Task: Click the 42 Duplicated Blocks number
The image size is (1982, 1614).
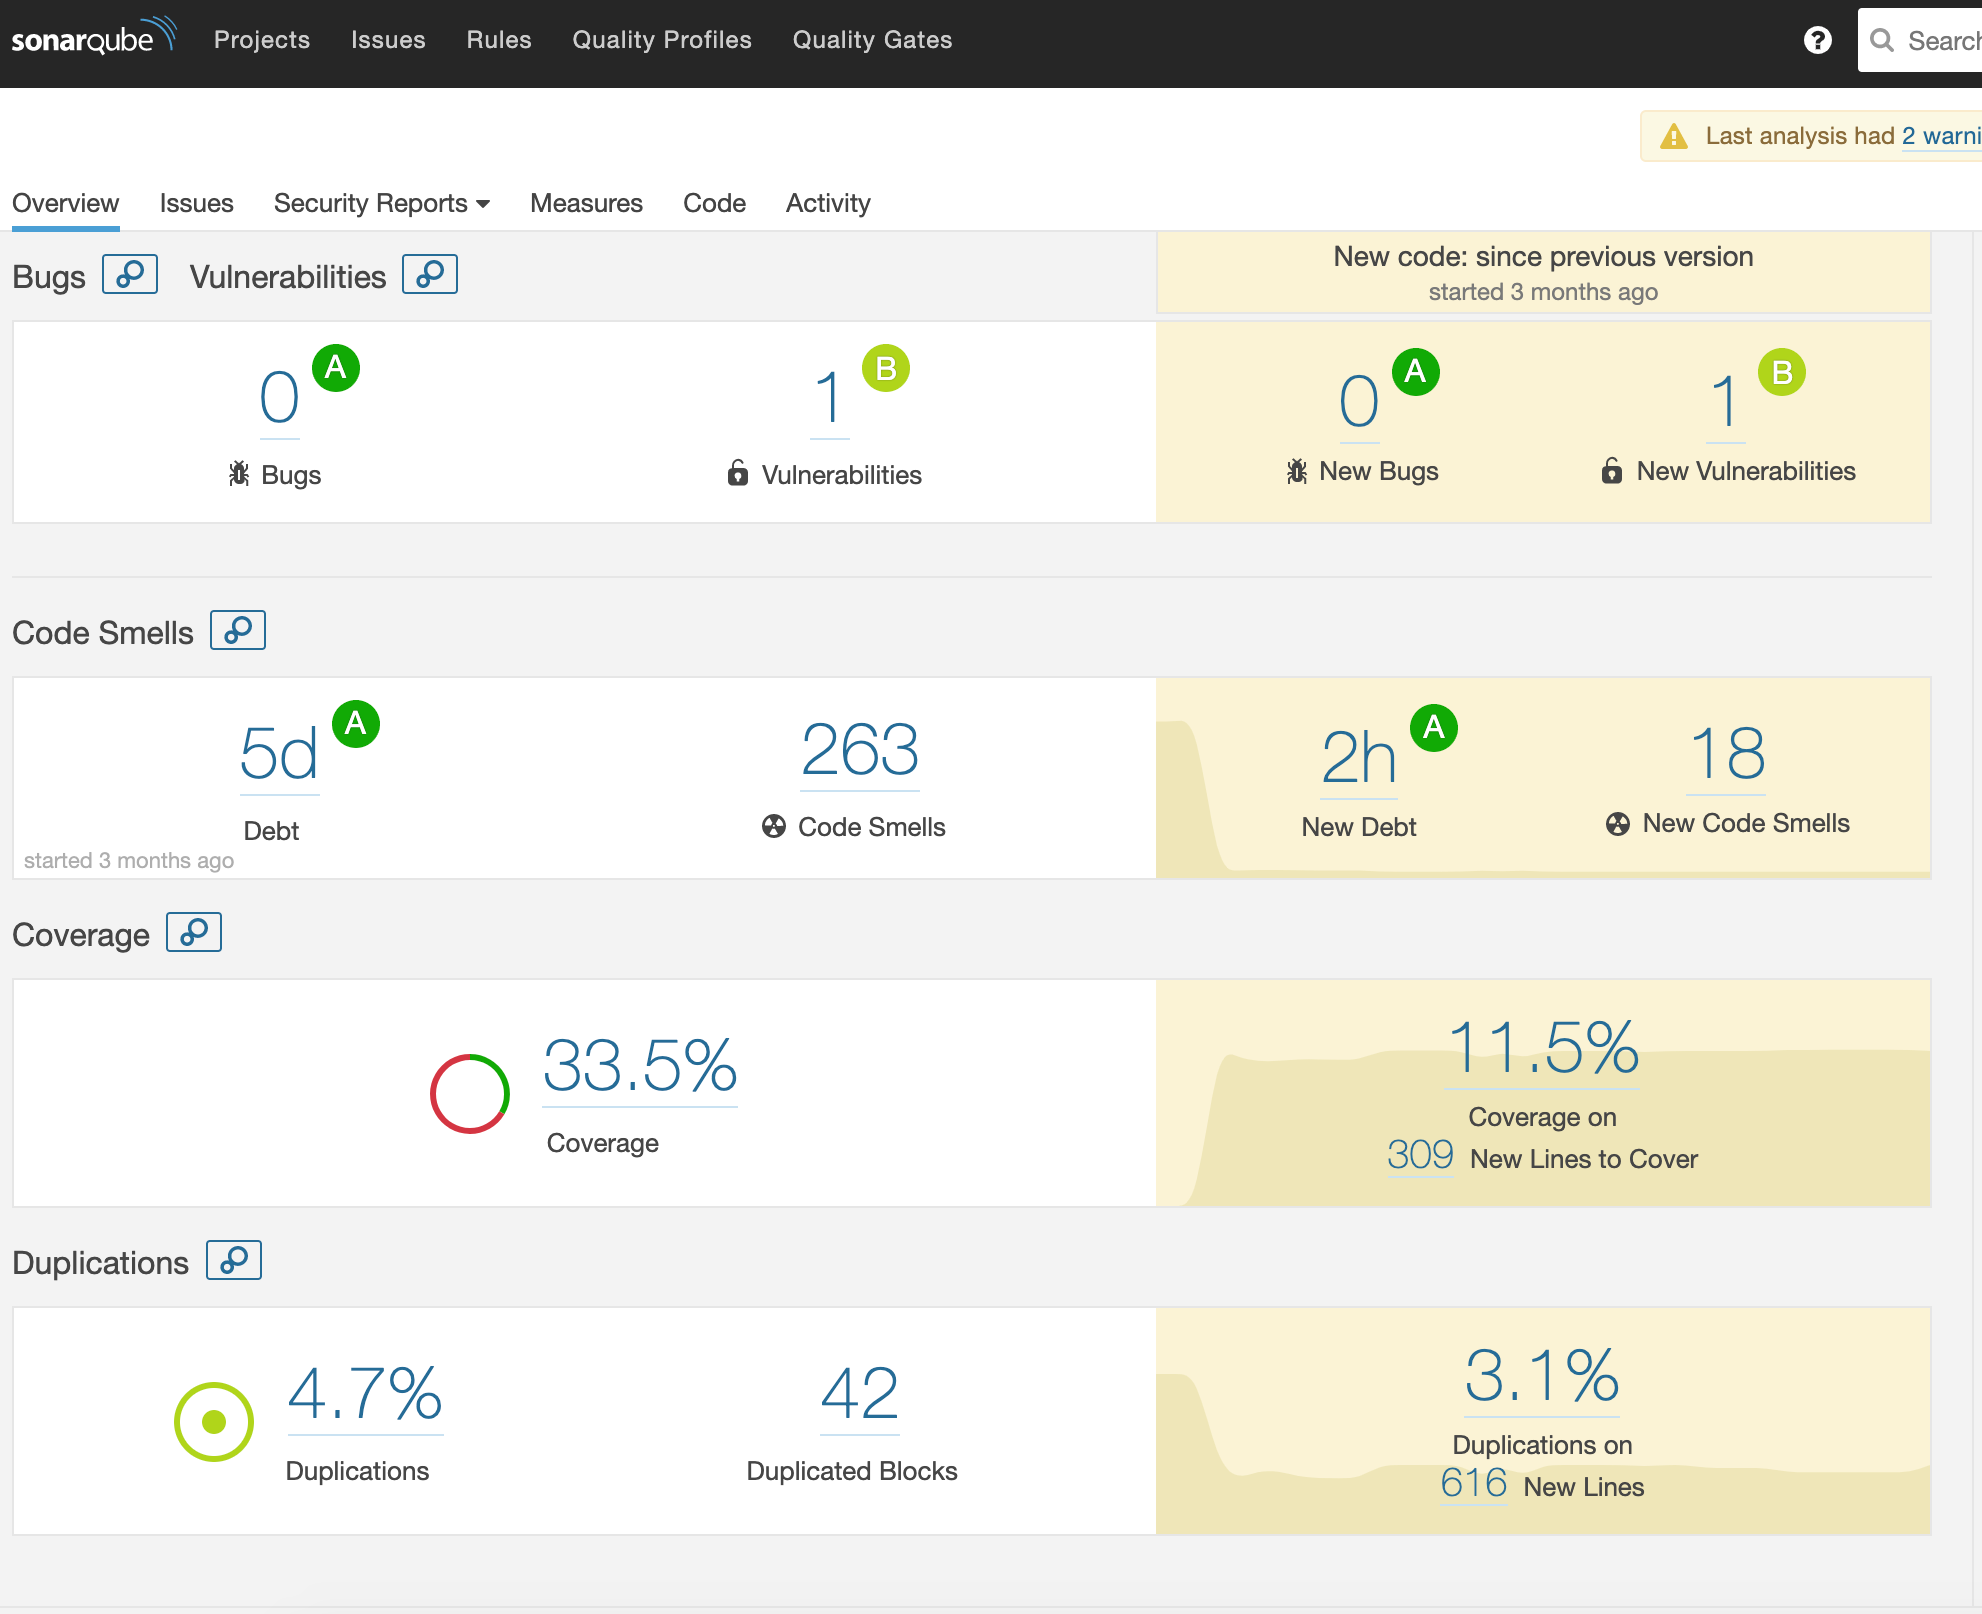Action: click(859, 1394)
